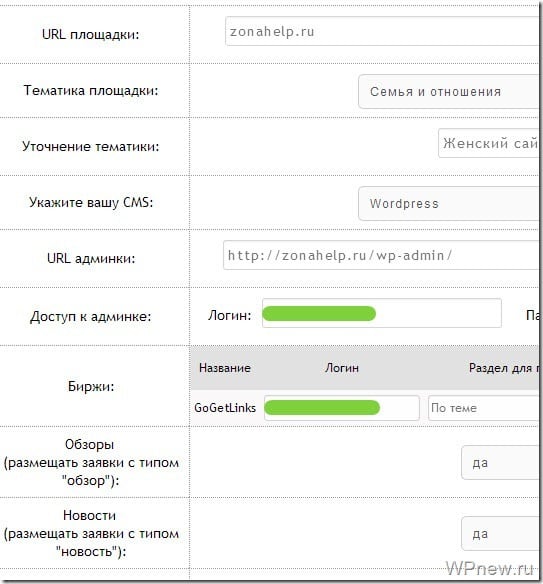Click the Название column header
Viewport: 543px width, 584px height.
225,368
